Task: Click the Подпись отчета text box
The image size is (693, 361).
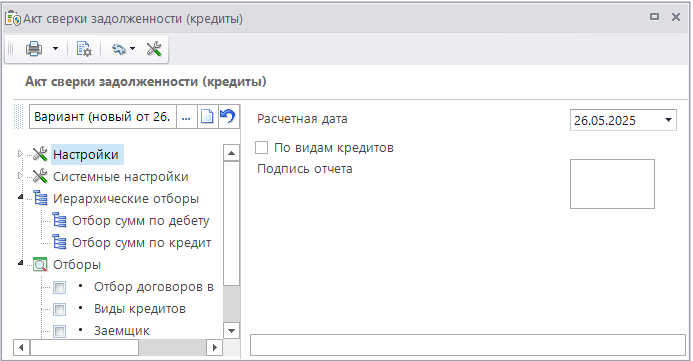Action: click(x=612, y=184)
